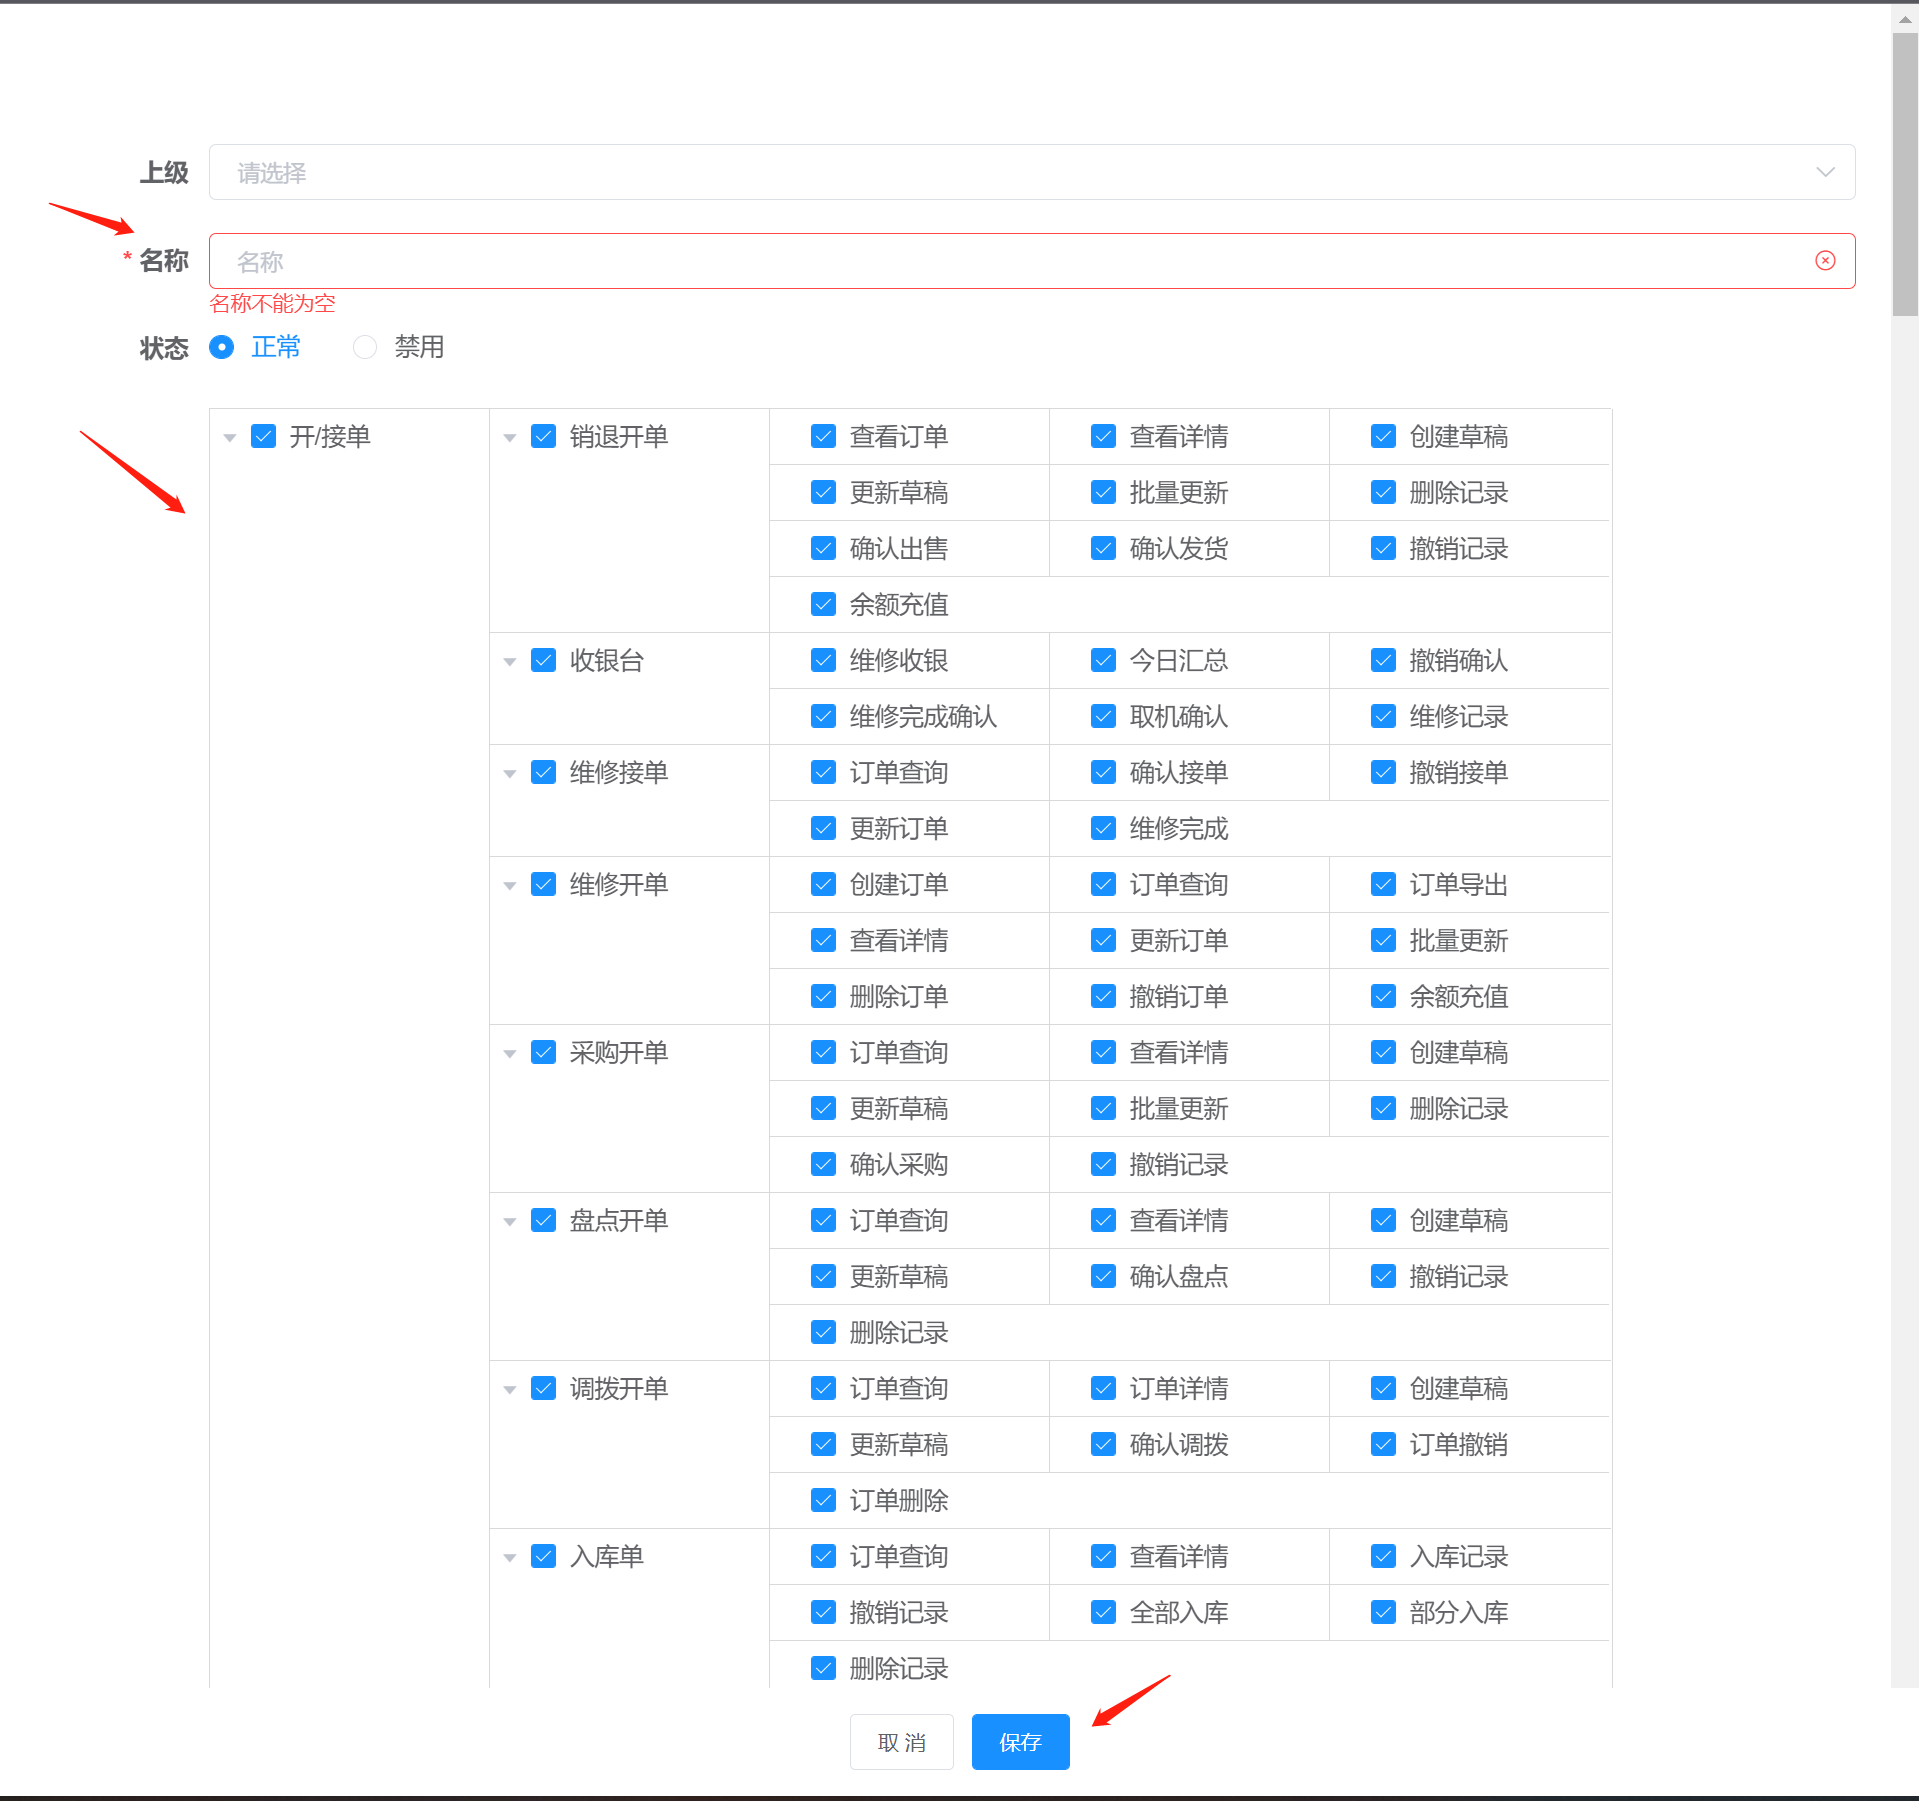This screenshot has width=1919, height=1801.
Task: Click the scrollbar up arrow
Action: coord(1905,18)
